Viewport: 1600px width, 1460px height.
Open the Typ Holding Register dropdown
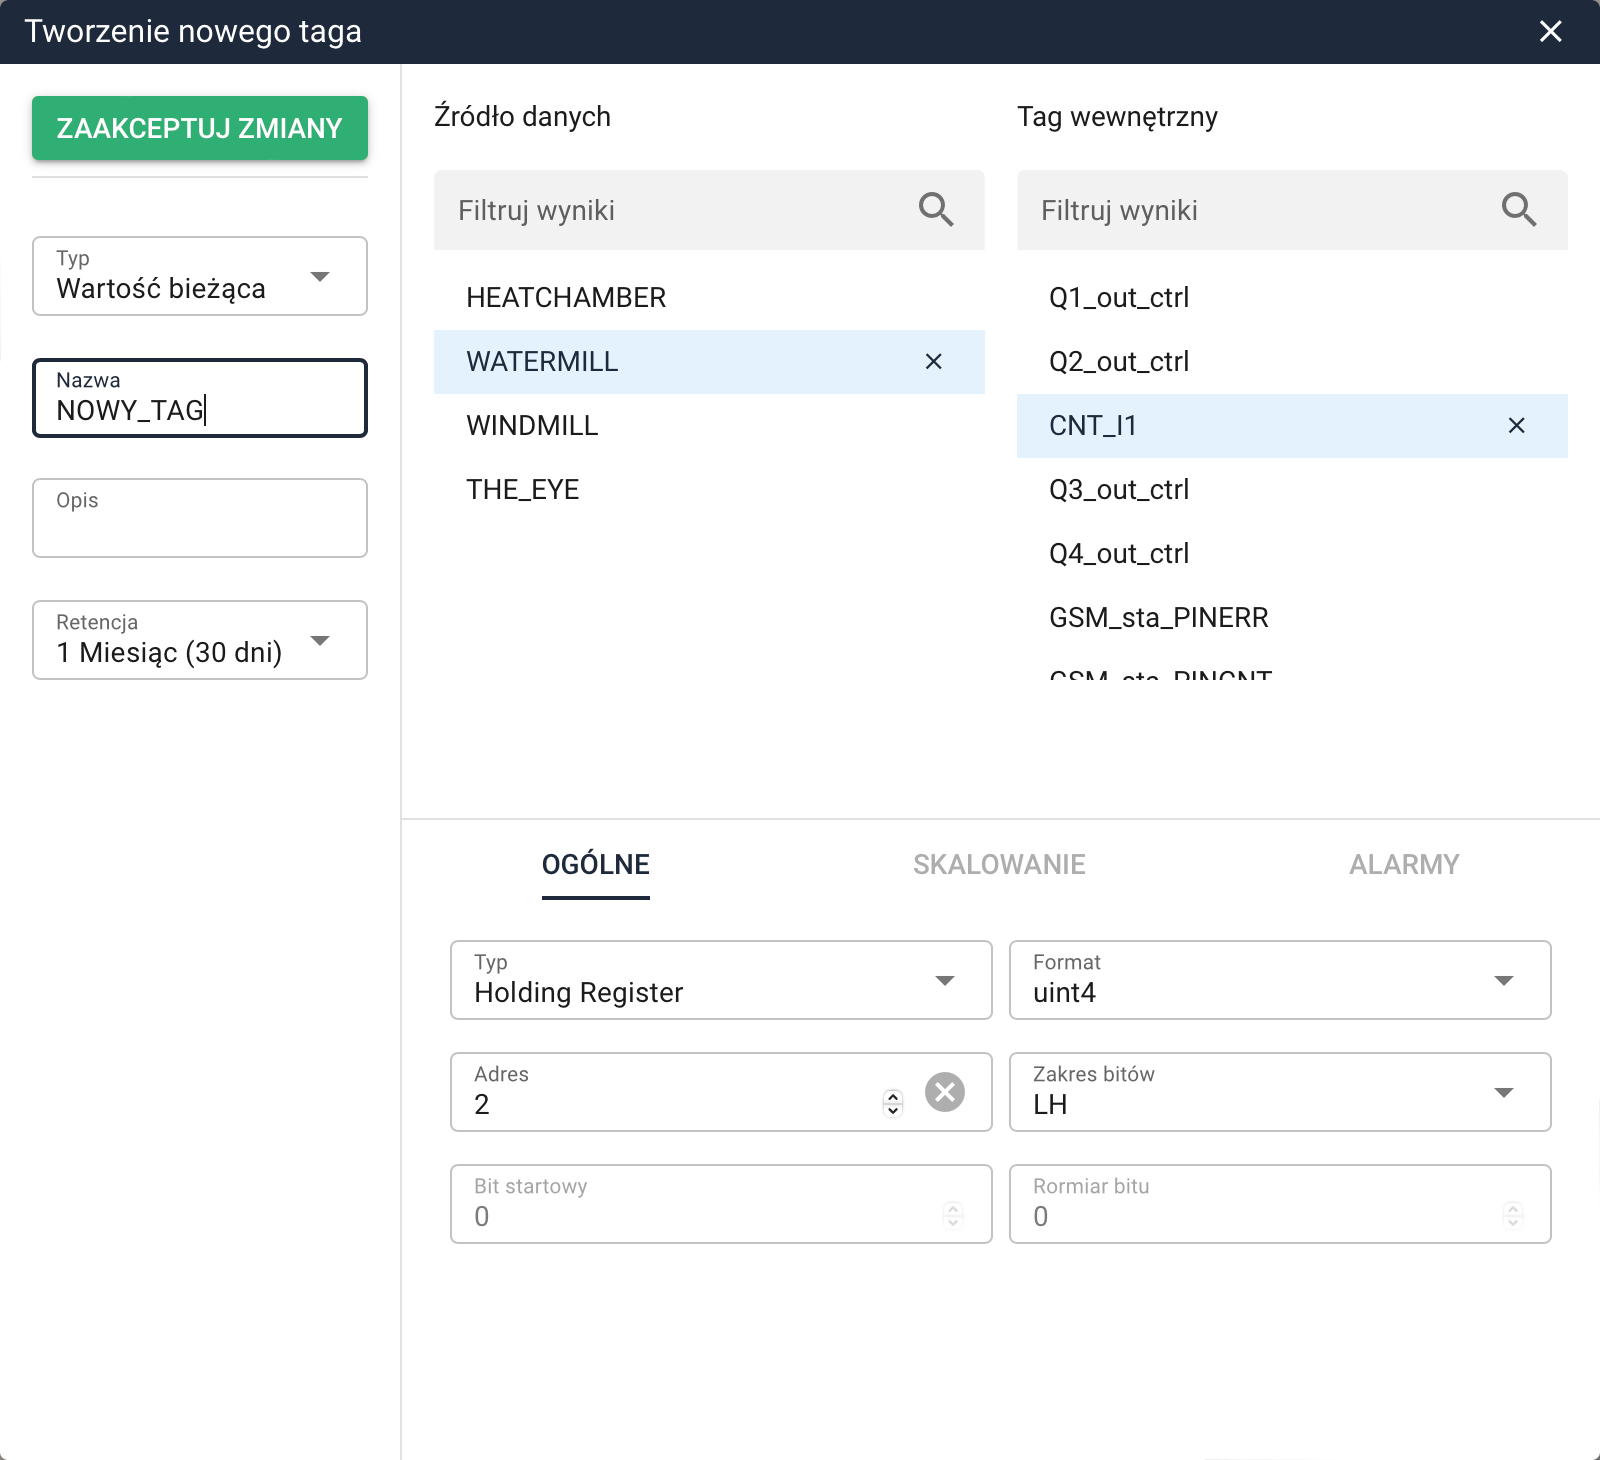click(721, 980)
